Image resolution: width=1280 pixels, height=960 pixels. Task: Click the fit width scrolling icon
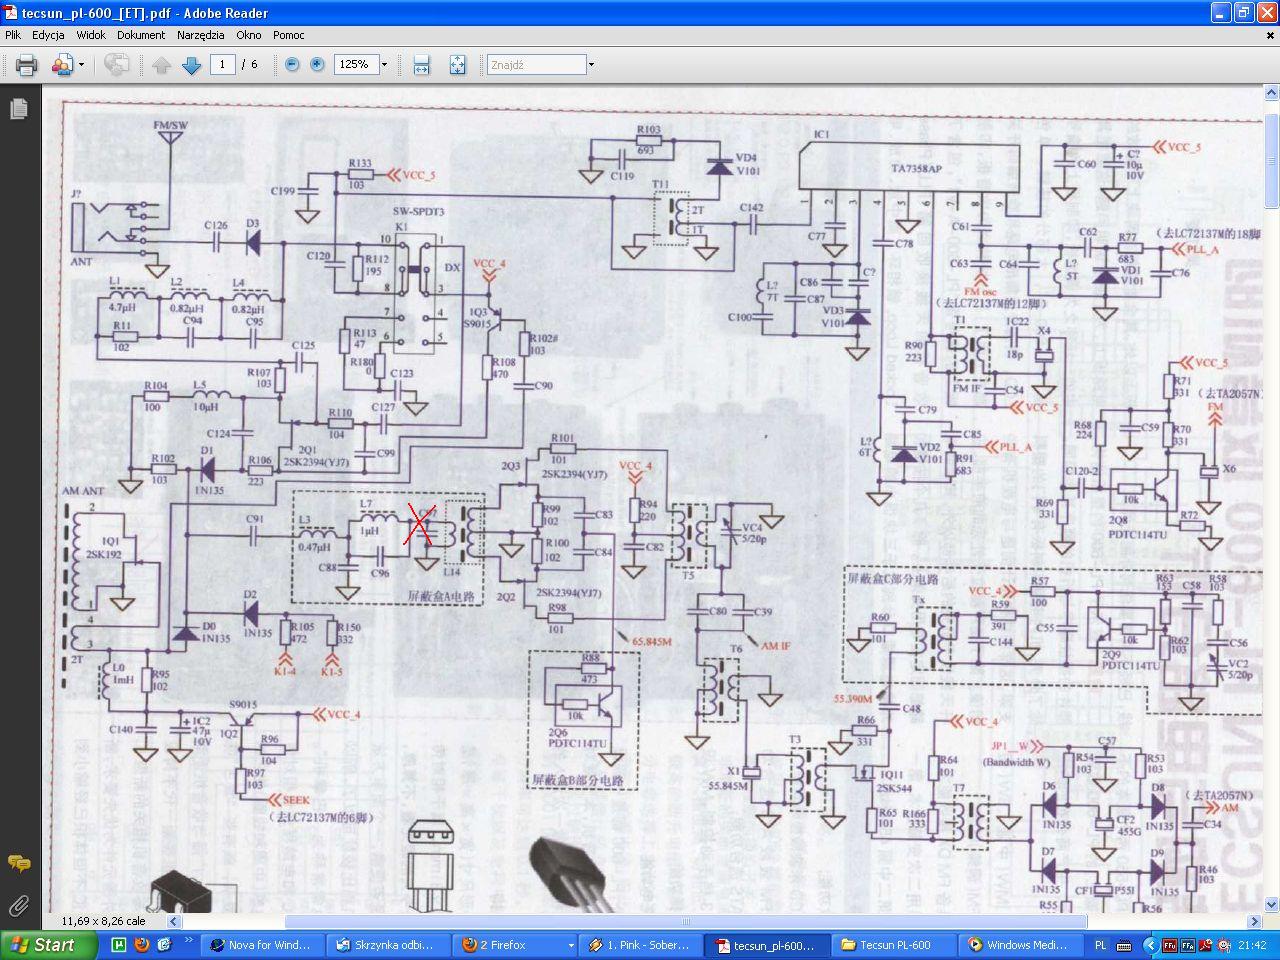[x=422, y=65]
